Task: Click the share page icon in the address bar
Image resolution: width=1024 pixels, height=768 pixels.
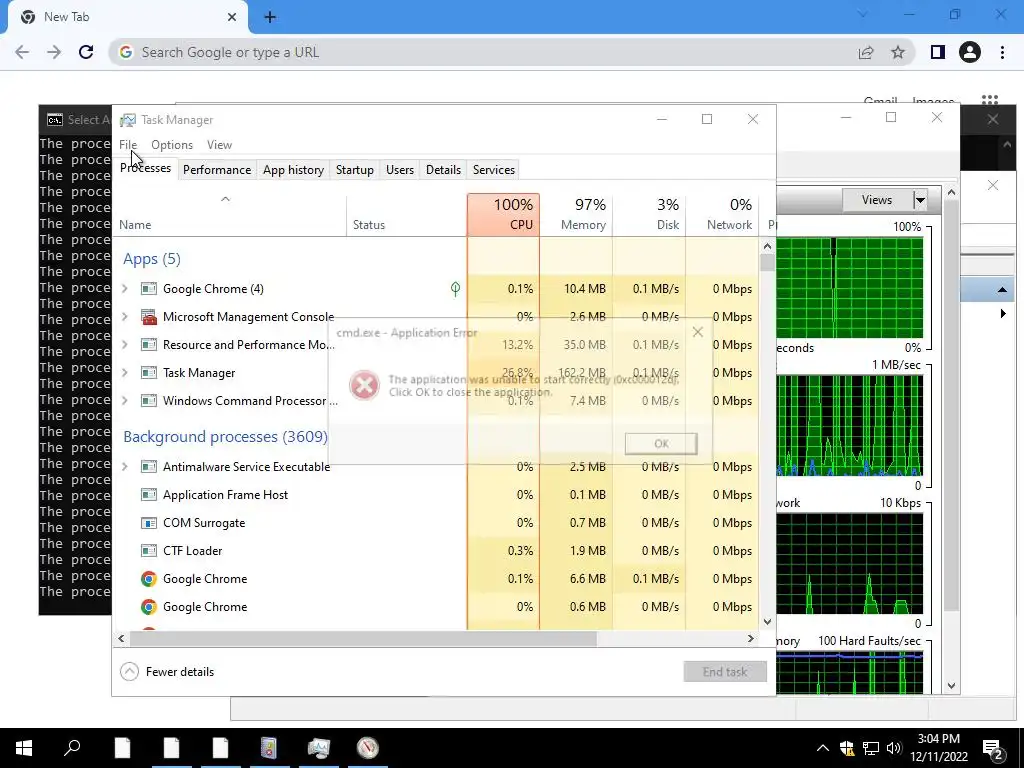Action: [x=866, y=52]
